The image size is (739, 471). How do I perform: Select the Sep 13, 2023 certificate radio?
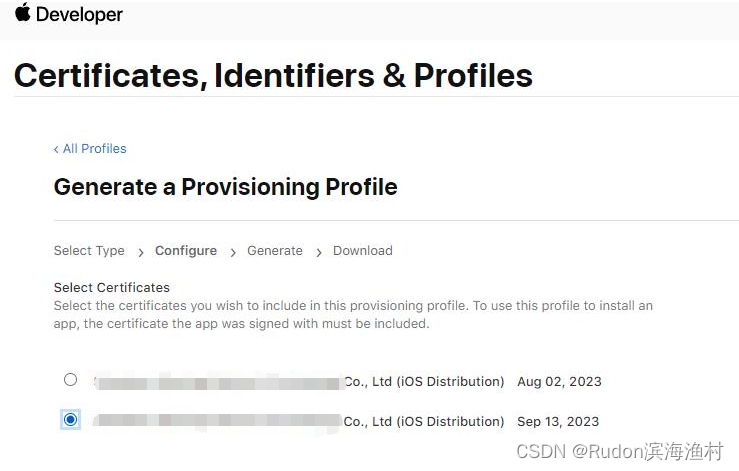[70, 420]
